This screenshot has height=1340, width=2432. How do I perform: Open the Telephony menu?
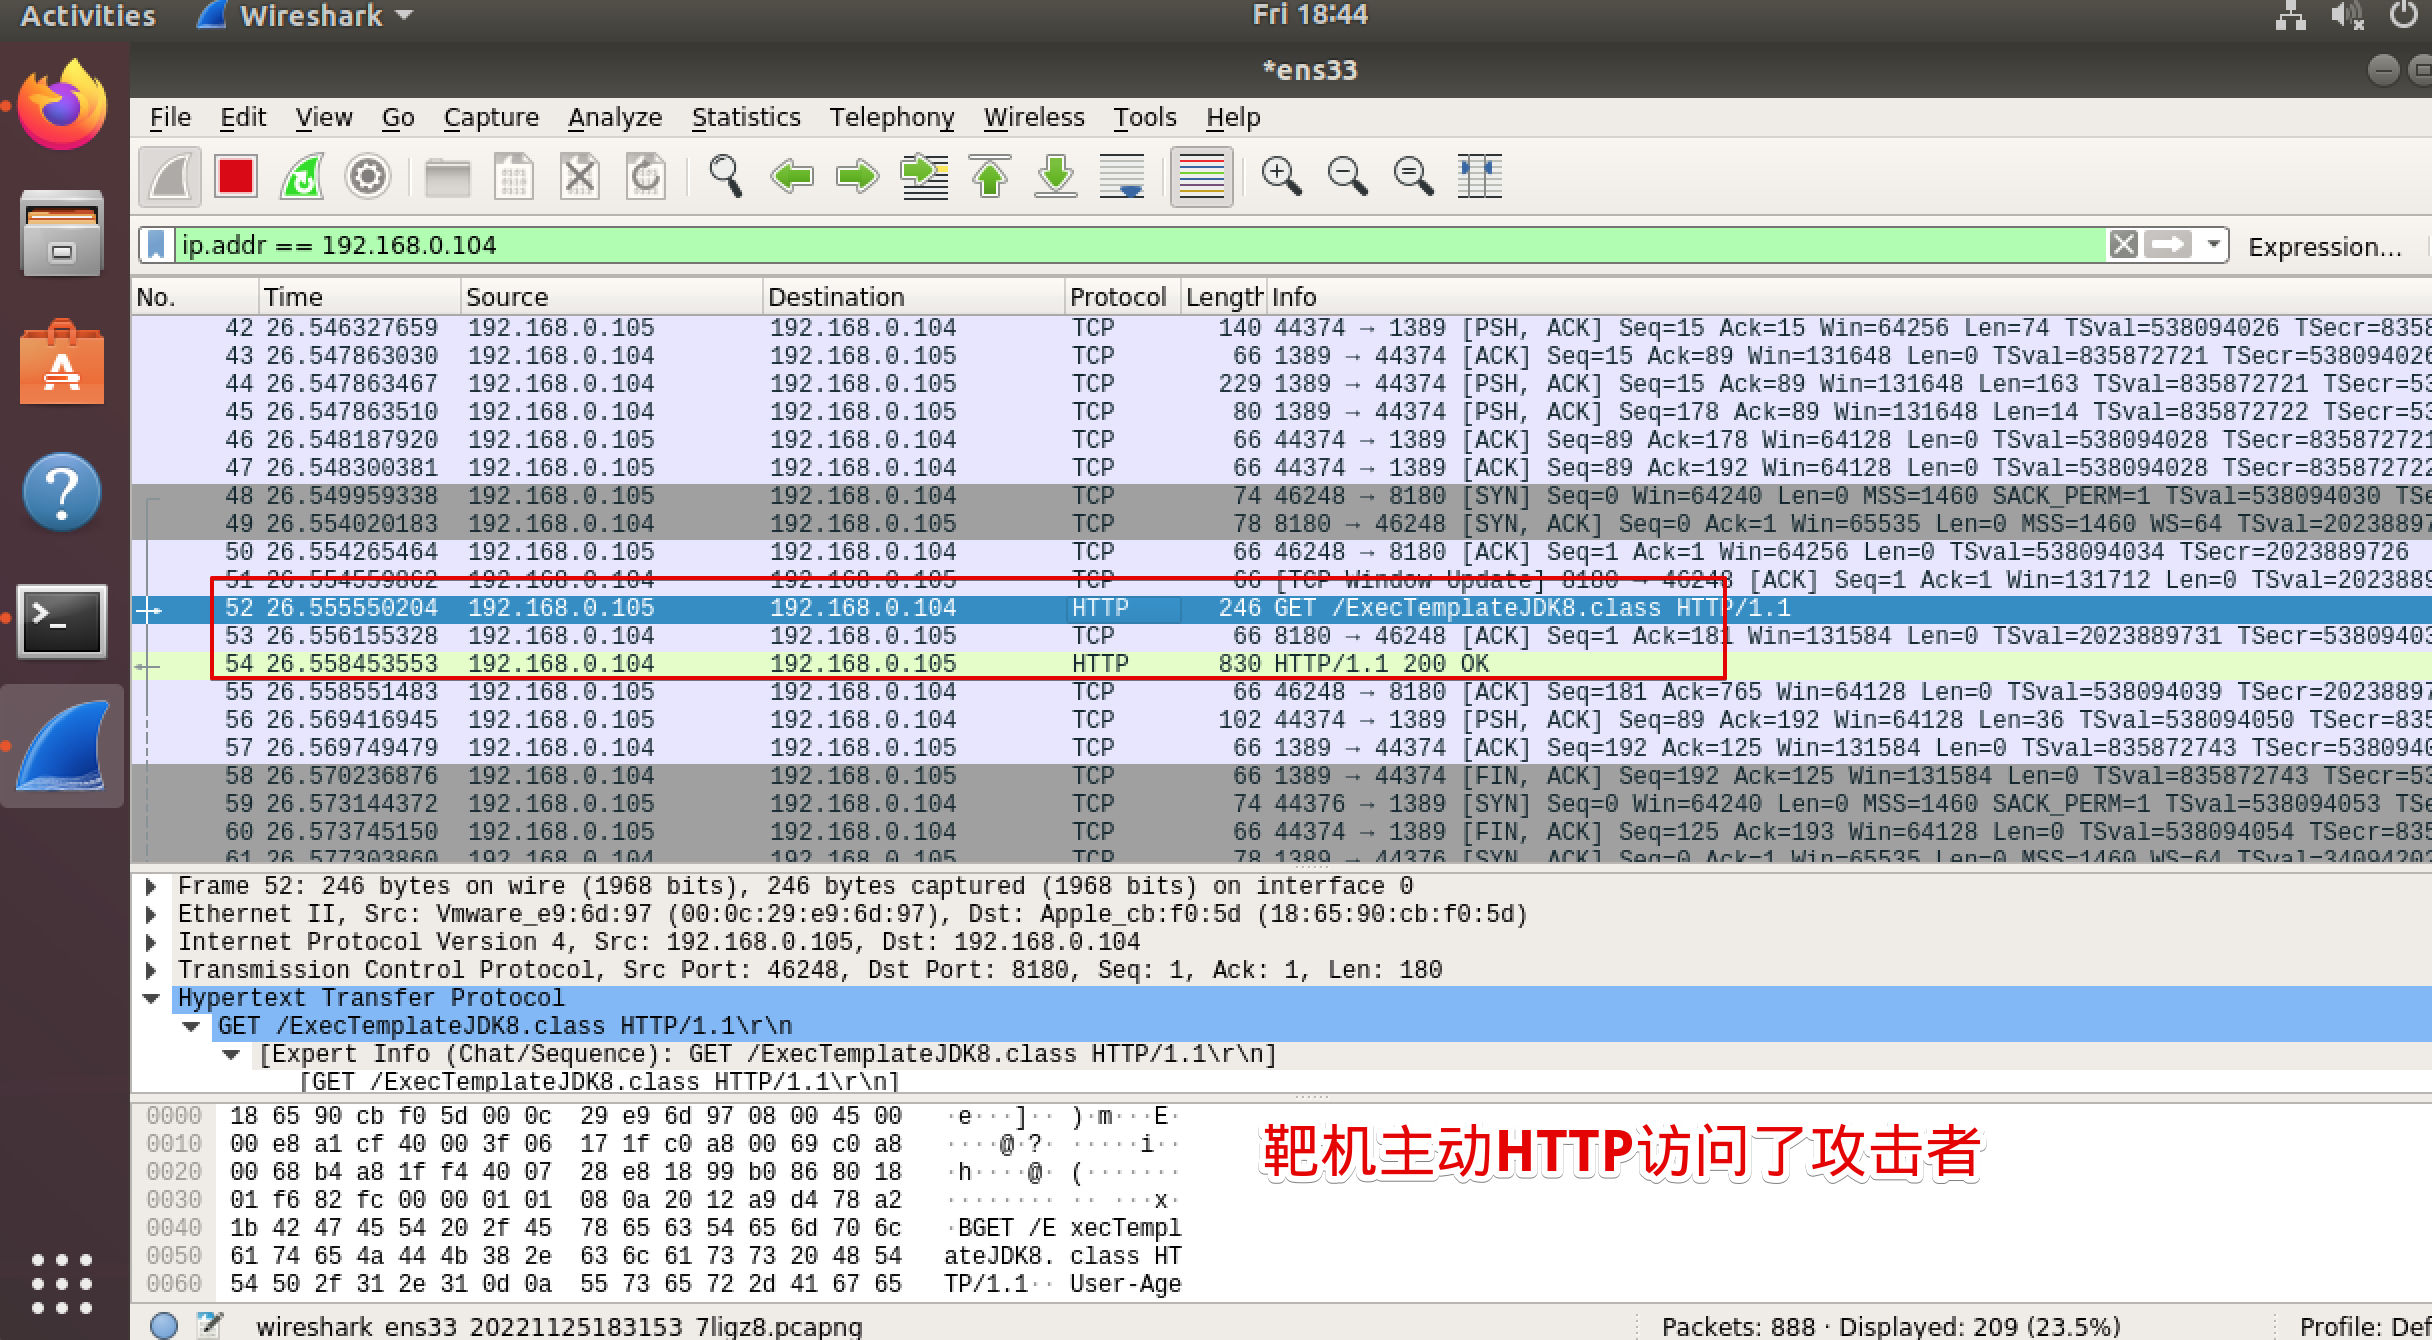point(892,117)
